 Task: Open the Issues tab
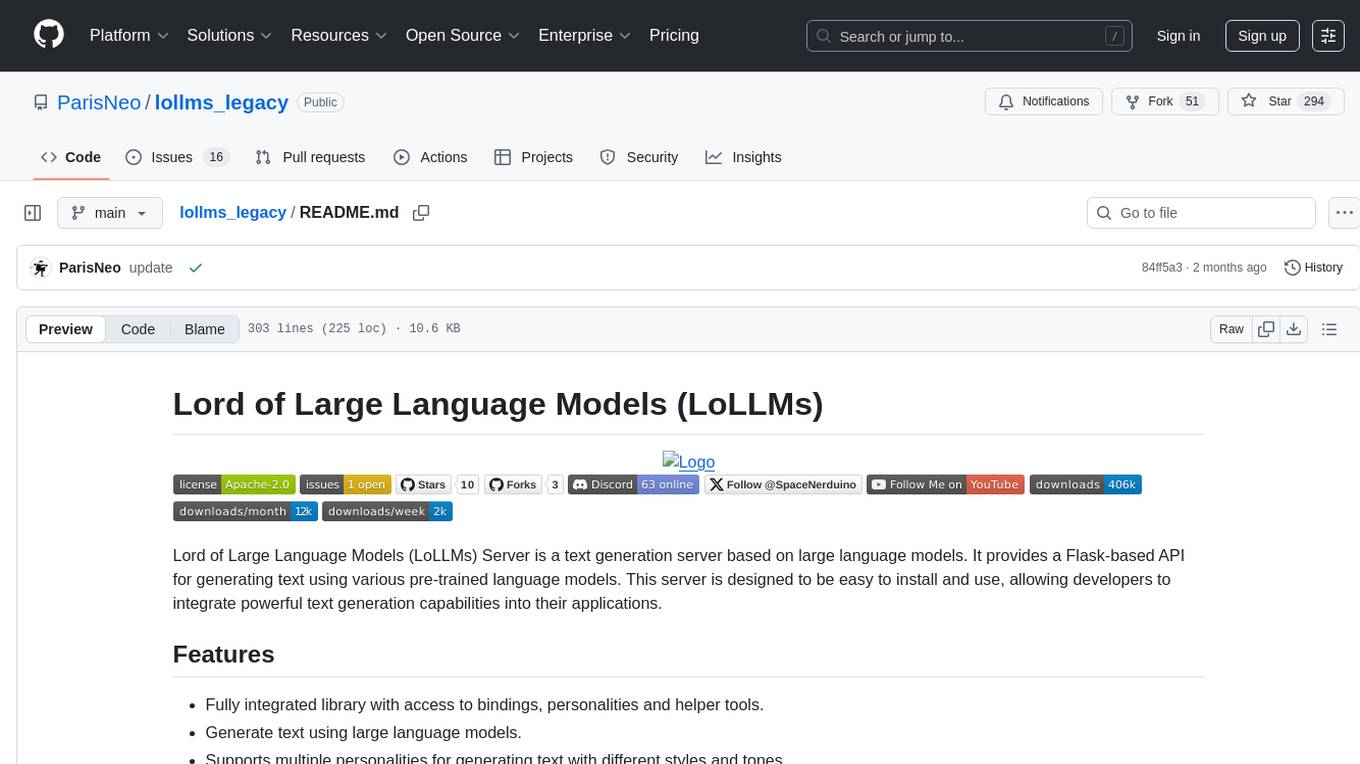[177, 157]
